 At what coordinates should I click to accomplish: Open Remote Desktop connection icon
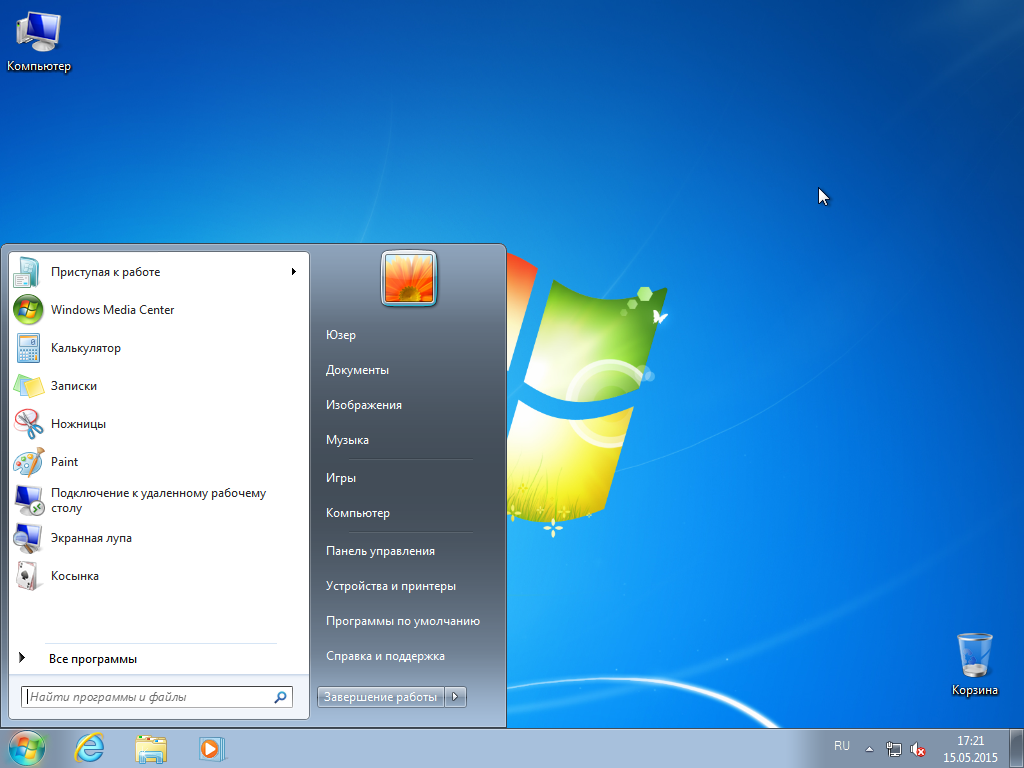pyautogui.click(x=28, y=500)
